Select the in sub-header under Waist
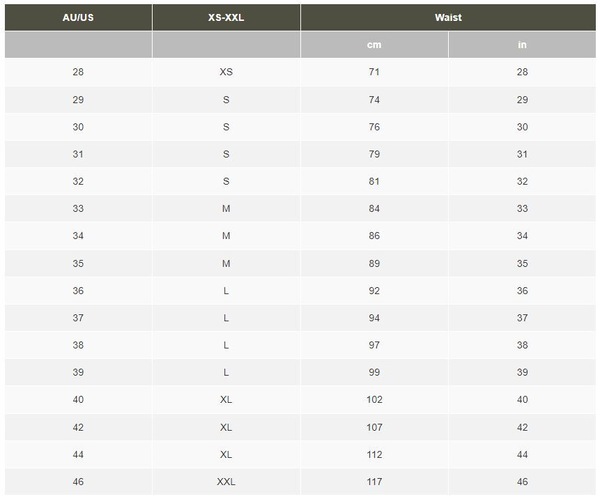 click(x=522, y=45)
